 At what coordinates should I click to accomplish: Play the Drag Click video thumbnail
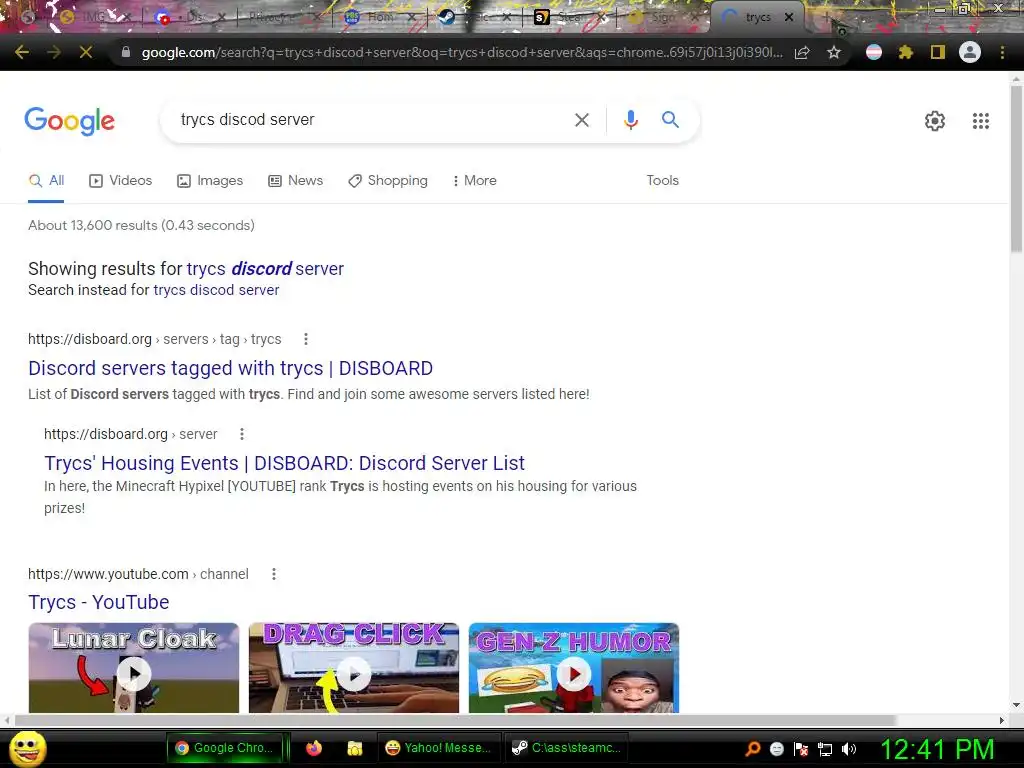(x=353, y=668)
